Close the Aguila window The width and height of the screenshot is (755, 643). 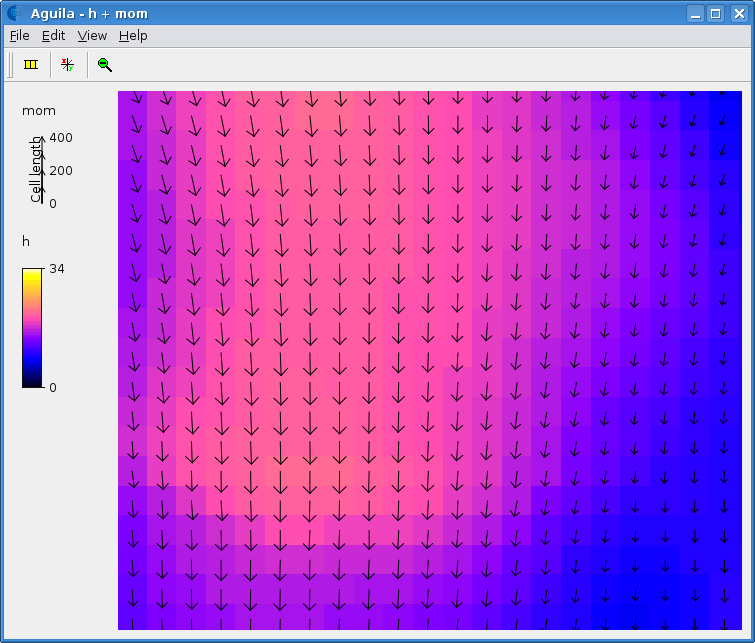pyautogui.click(x=739, y=13)
